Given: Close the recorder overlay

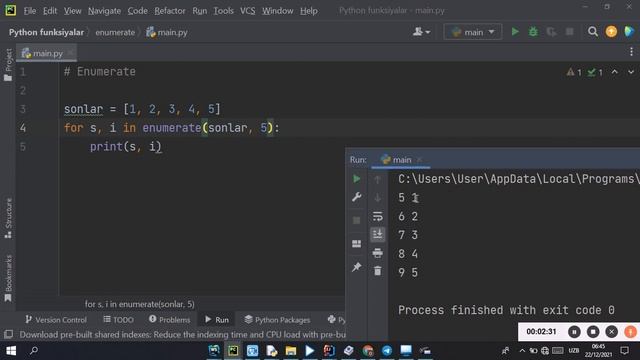Looking at the screenshot, I should click(x=611, y=332).
